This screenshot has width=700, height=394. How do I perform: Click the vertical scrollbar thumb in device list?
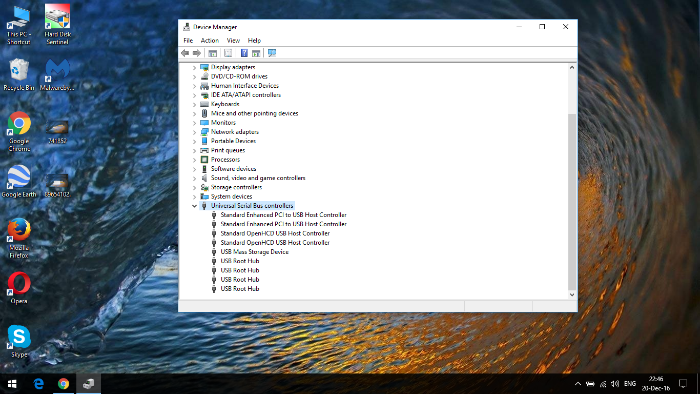[x=572, y=201]
